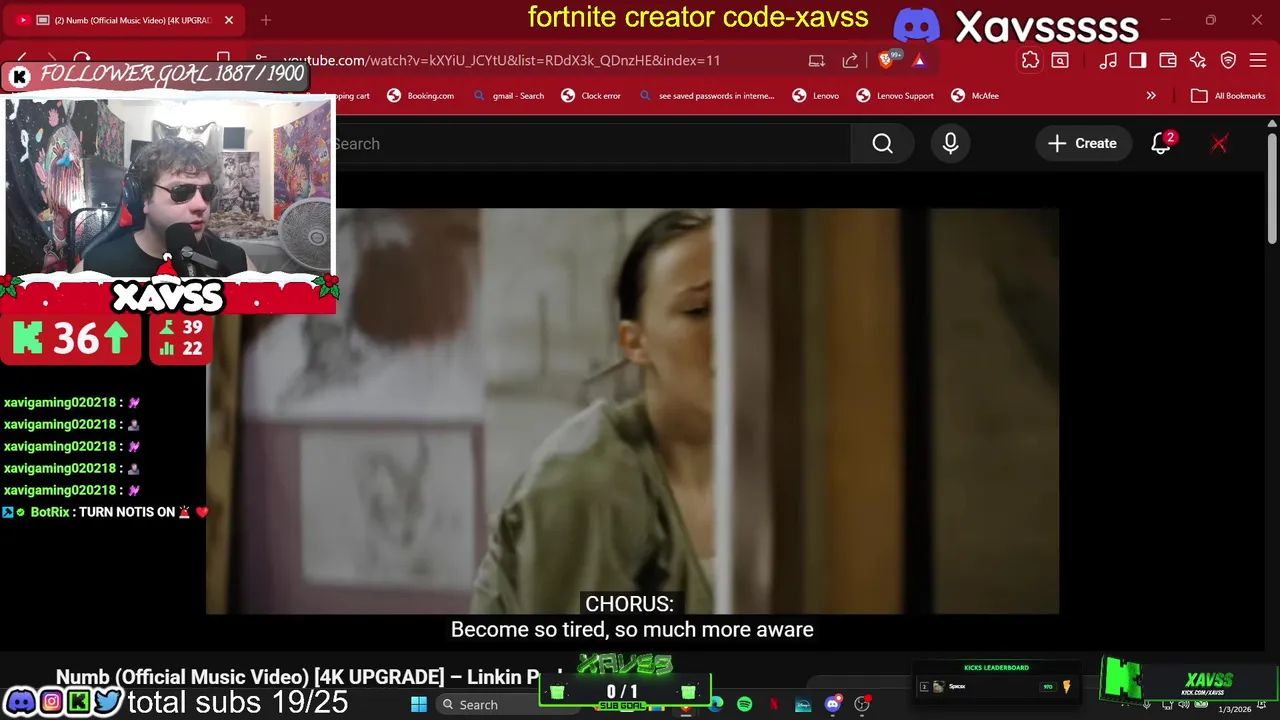
Task: Open YouTube notifications bell
Action: coord(1161,144)
